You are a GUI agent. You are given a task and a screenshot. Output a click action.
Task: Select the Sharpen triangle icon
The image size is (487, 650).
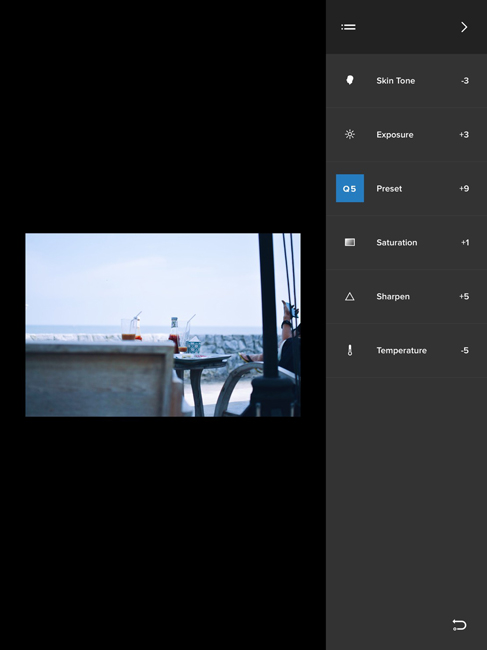pos(350,296)
